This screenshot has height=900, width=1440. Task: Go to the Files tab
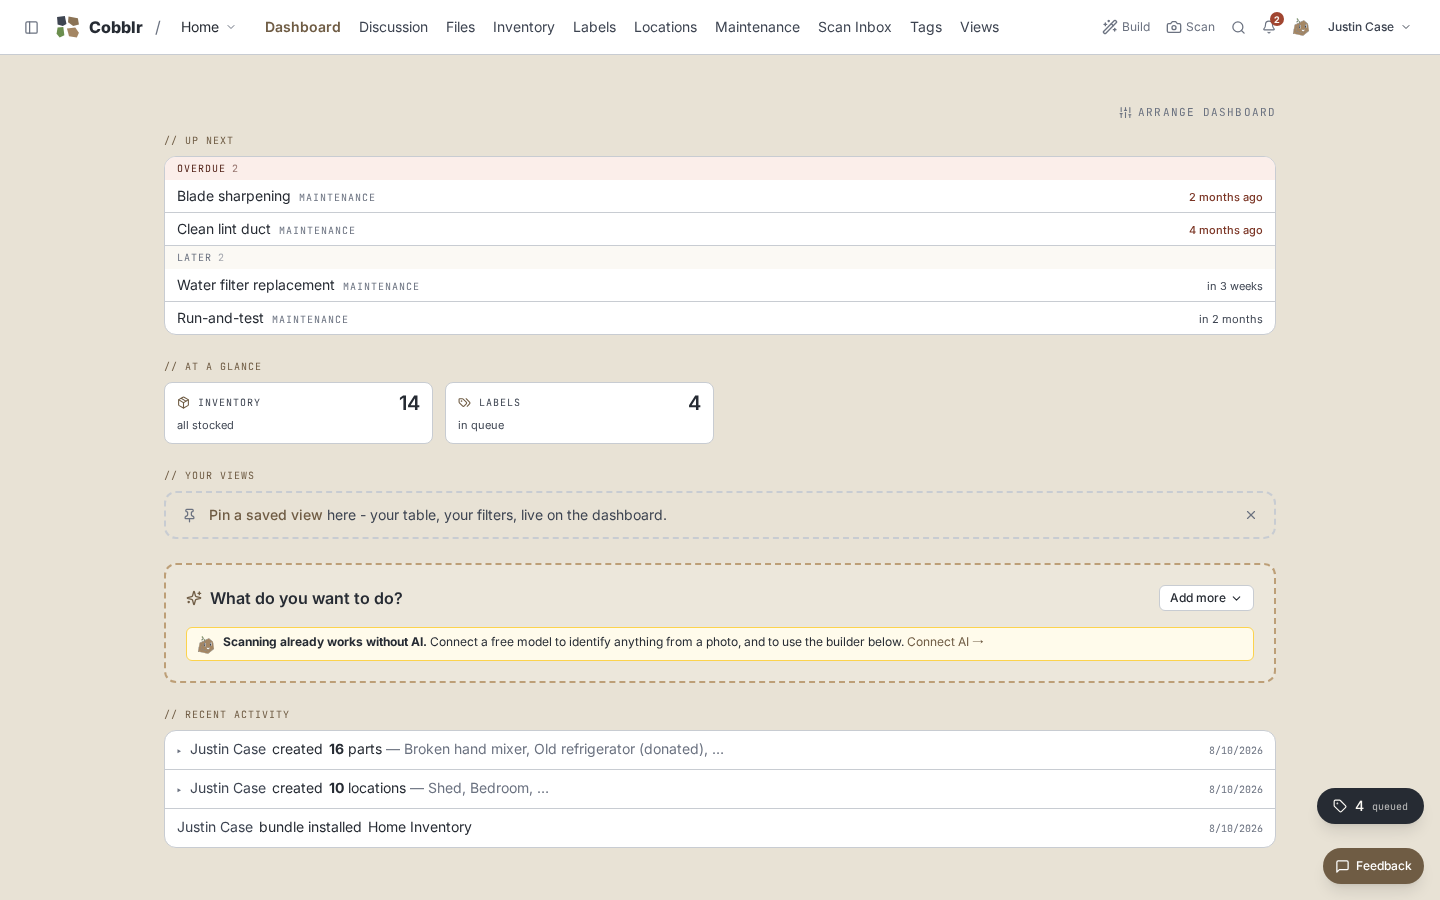coord(460,27)
